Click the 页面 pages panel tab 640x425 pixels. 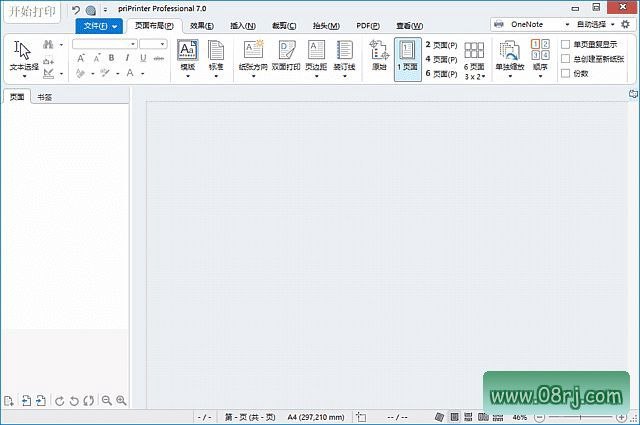click(x=17, y=97)
